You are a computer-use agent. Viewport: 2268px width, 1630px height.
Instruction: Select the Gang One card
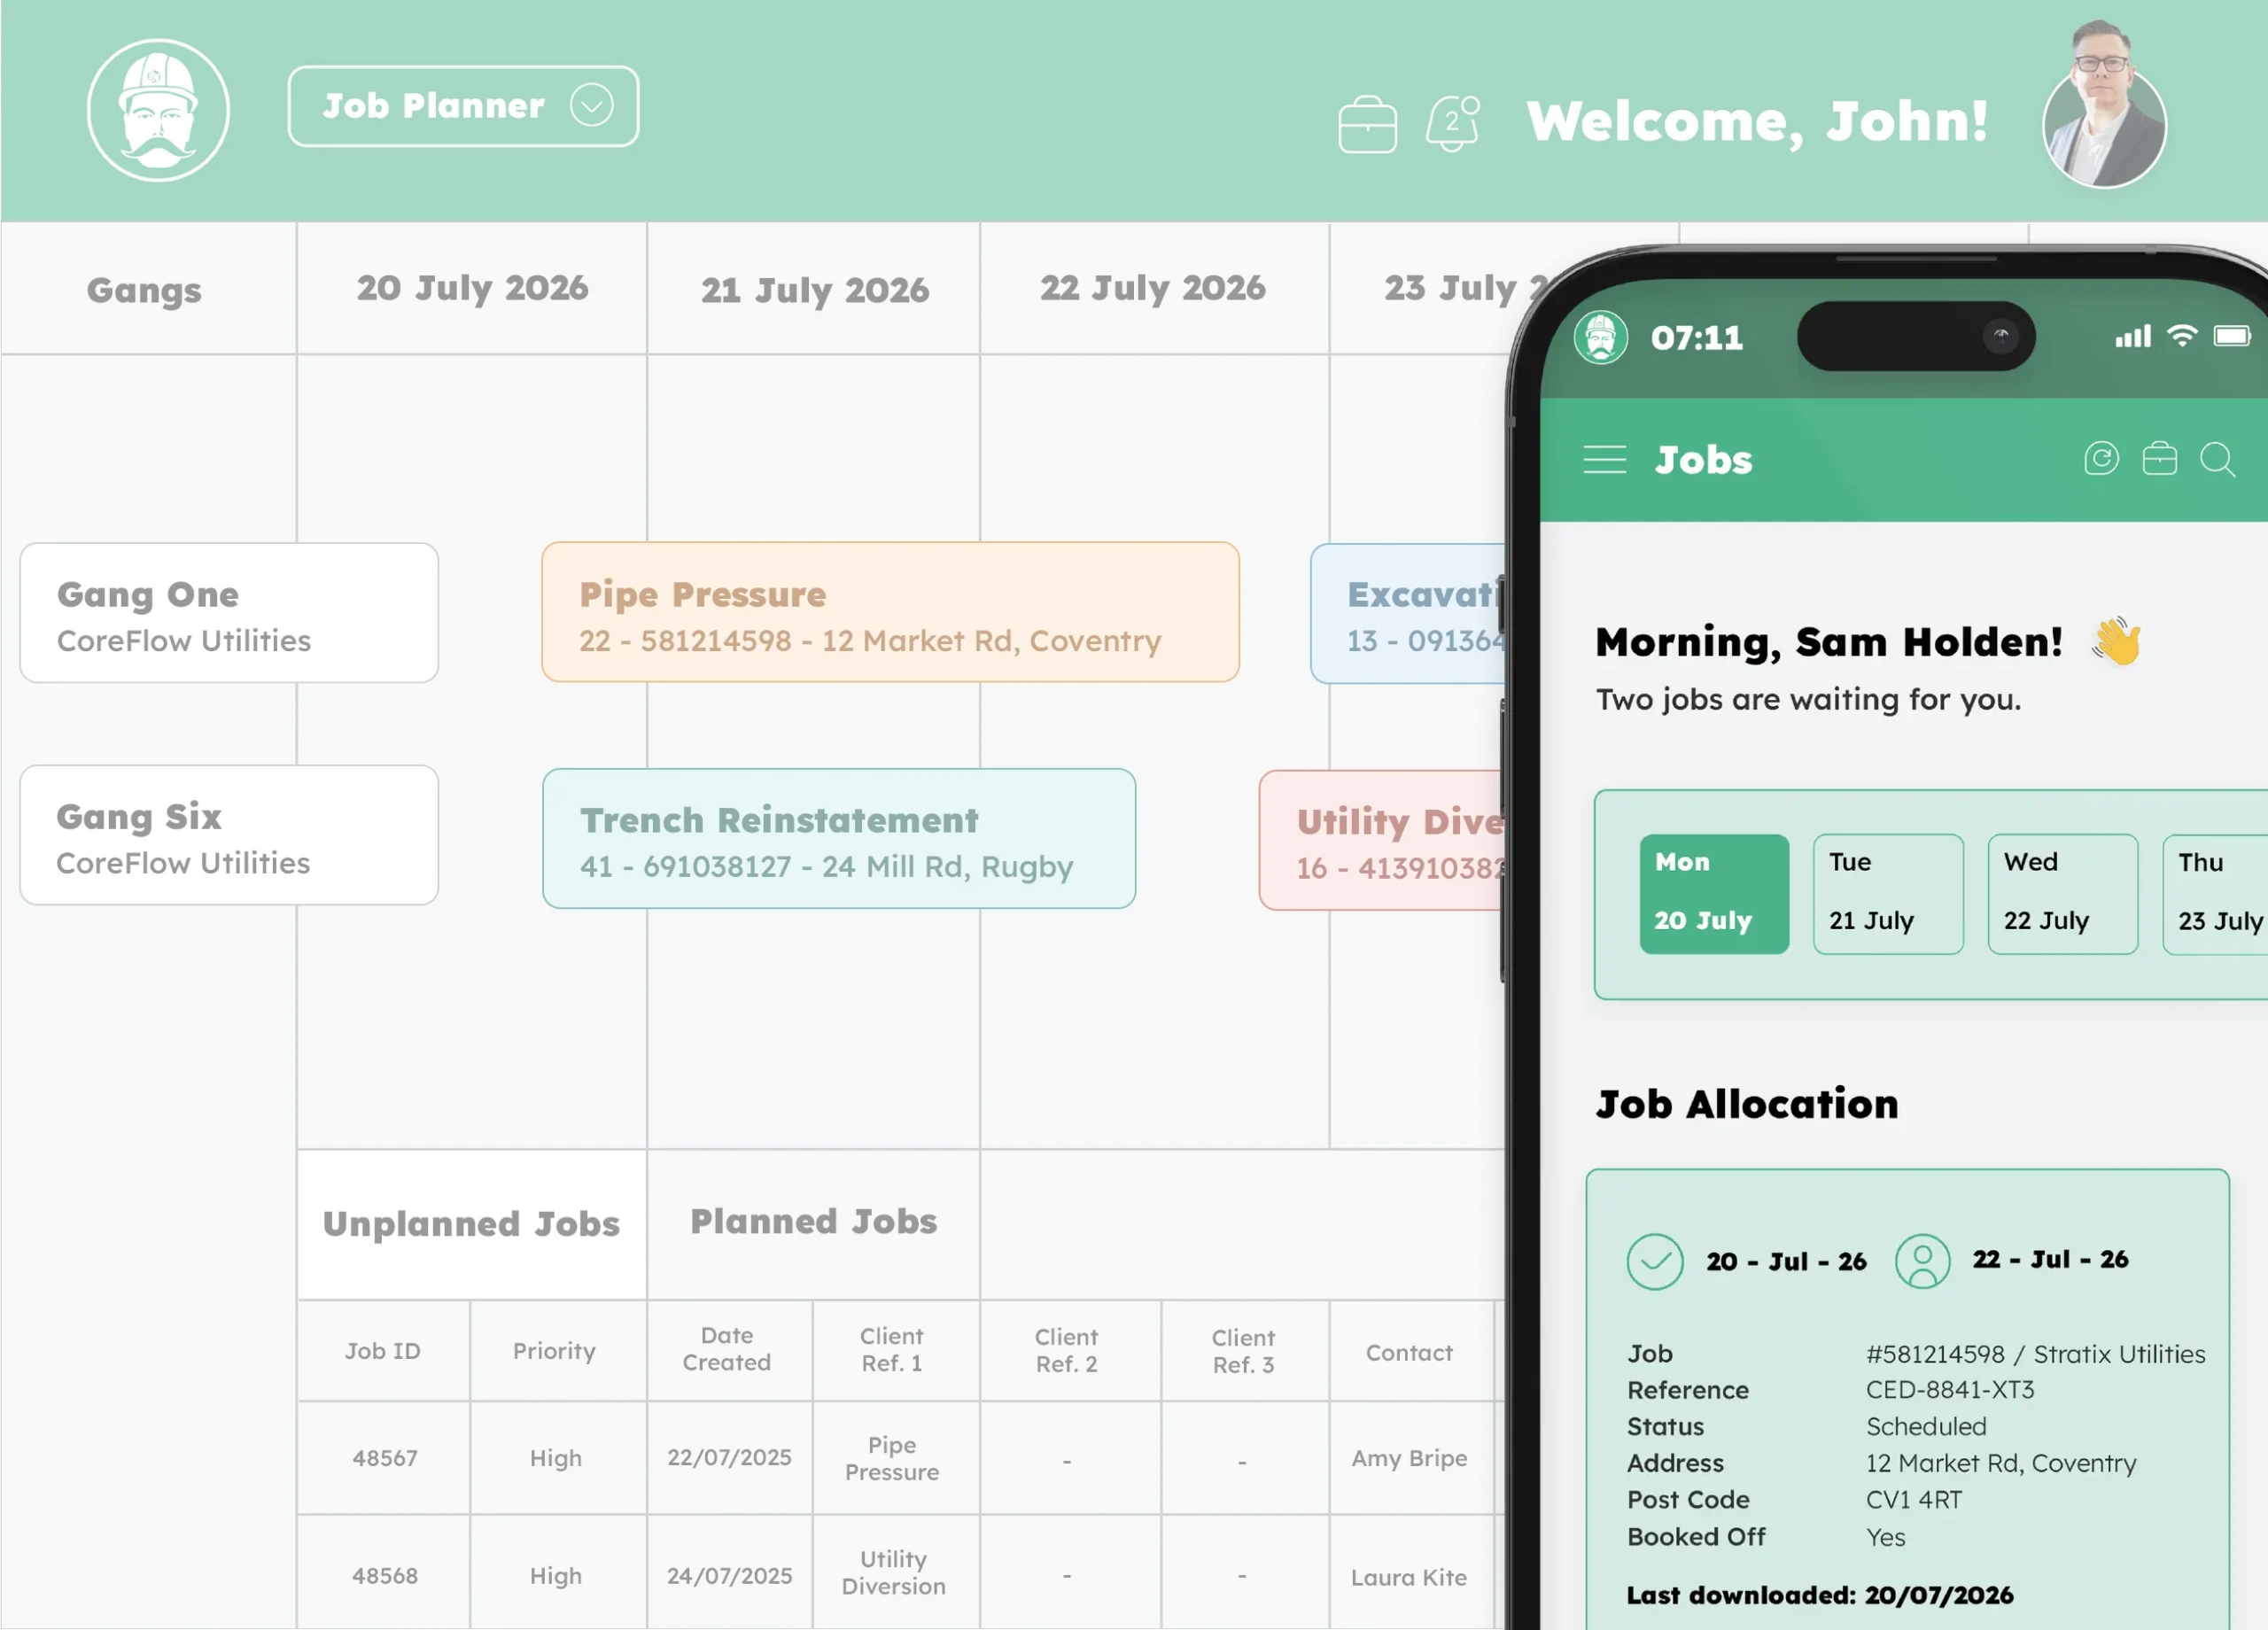point(229,613)
